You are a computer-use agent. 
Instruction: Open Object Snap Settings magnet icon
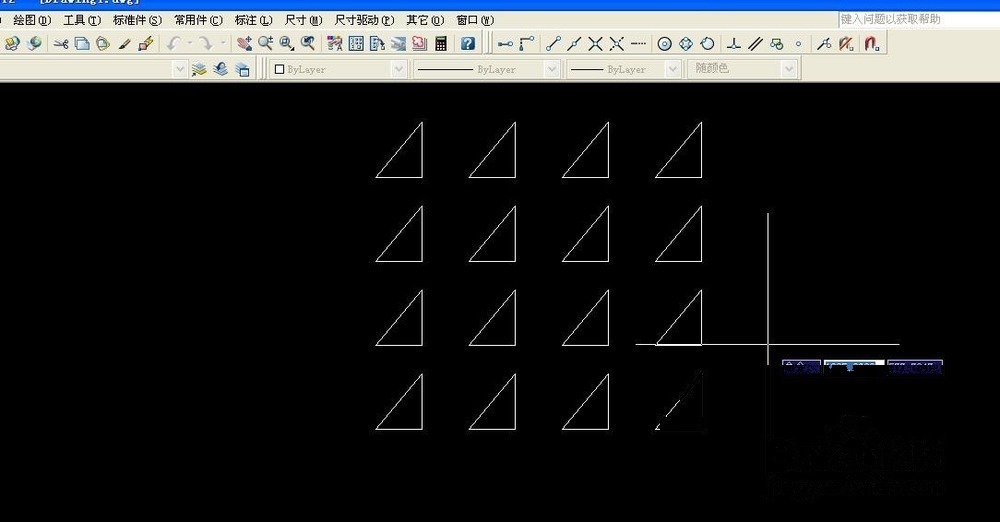[872, 44]
